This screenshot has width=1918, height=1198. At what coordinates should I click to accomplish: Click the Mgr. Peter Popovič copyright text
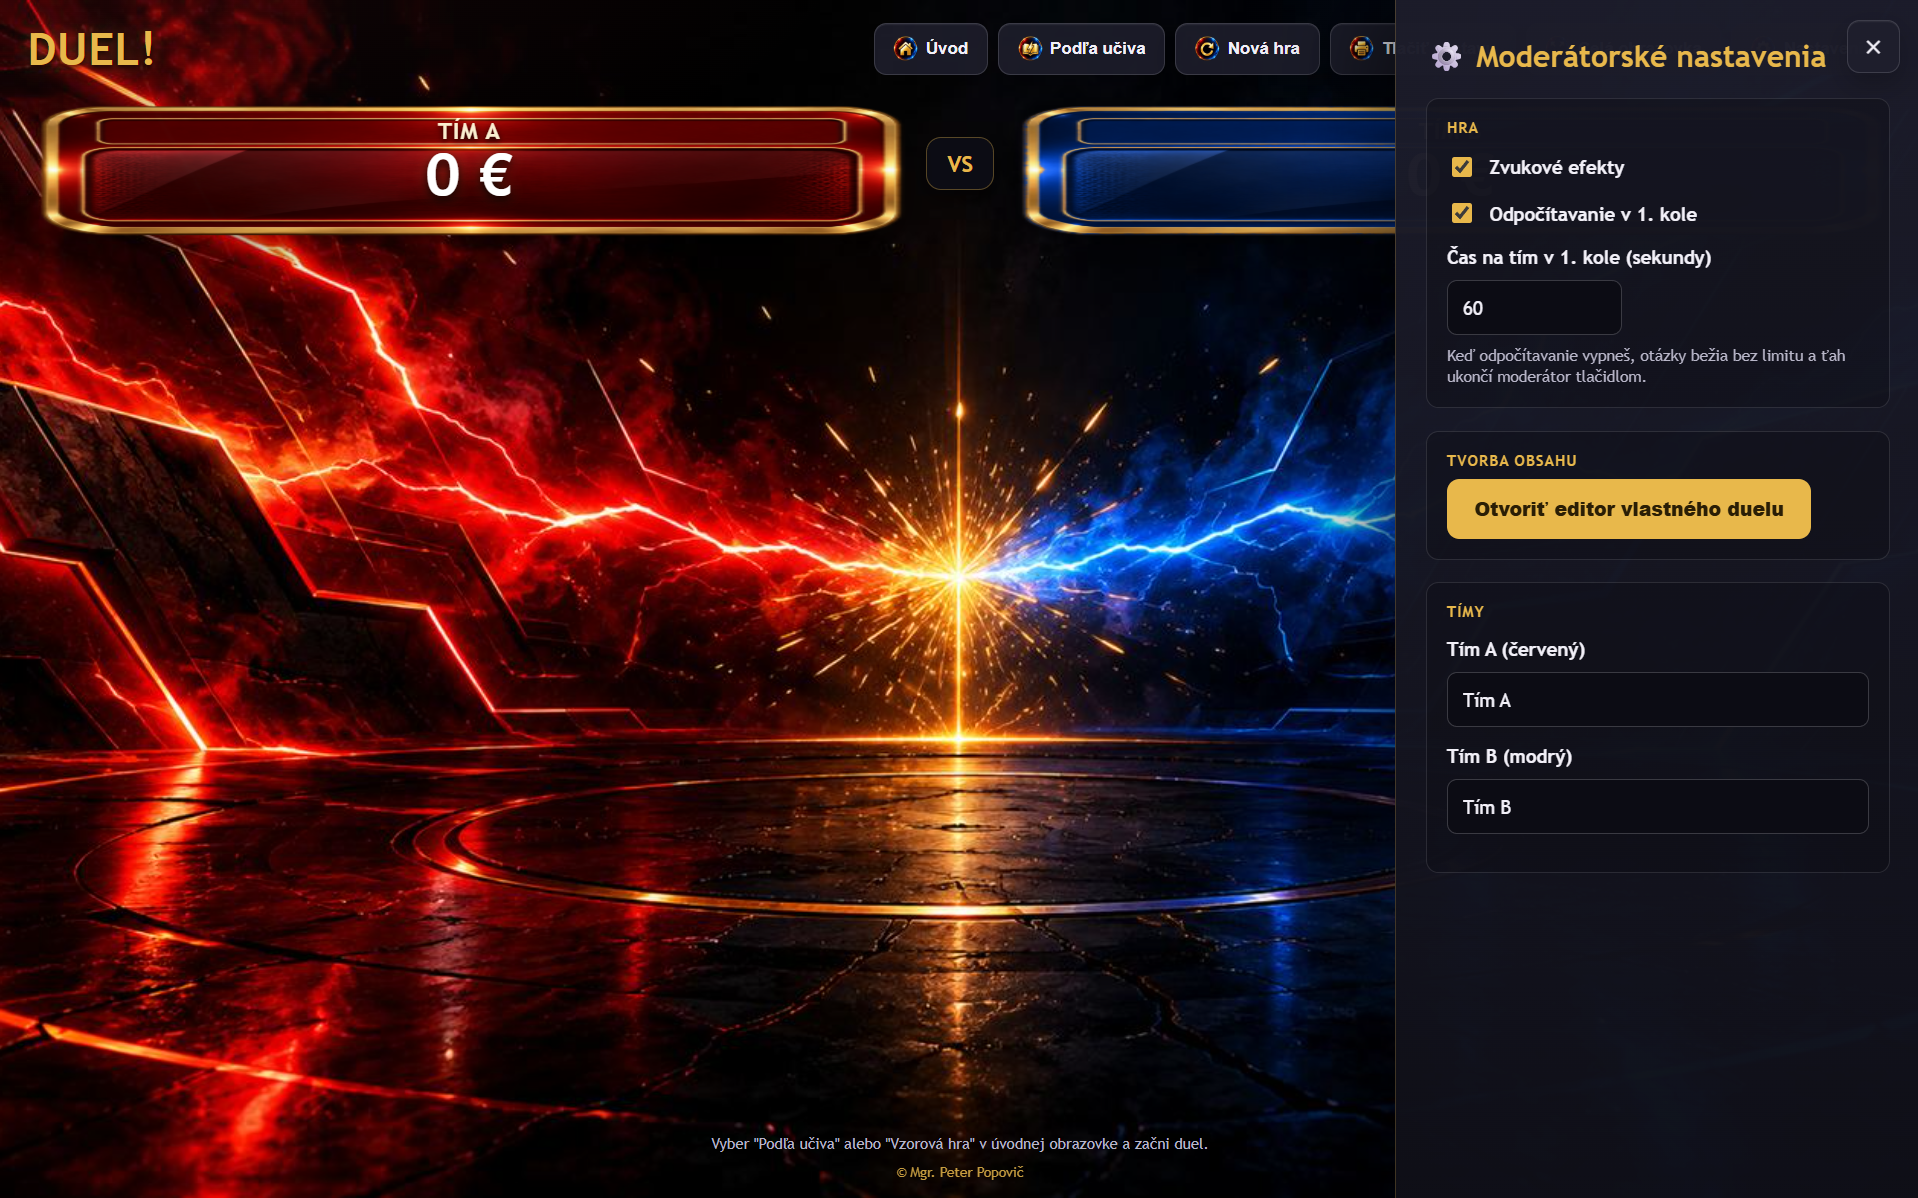(x=960, y=1172)
